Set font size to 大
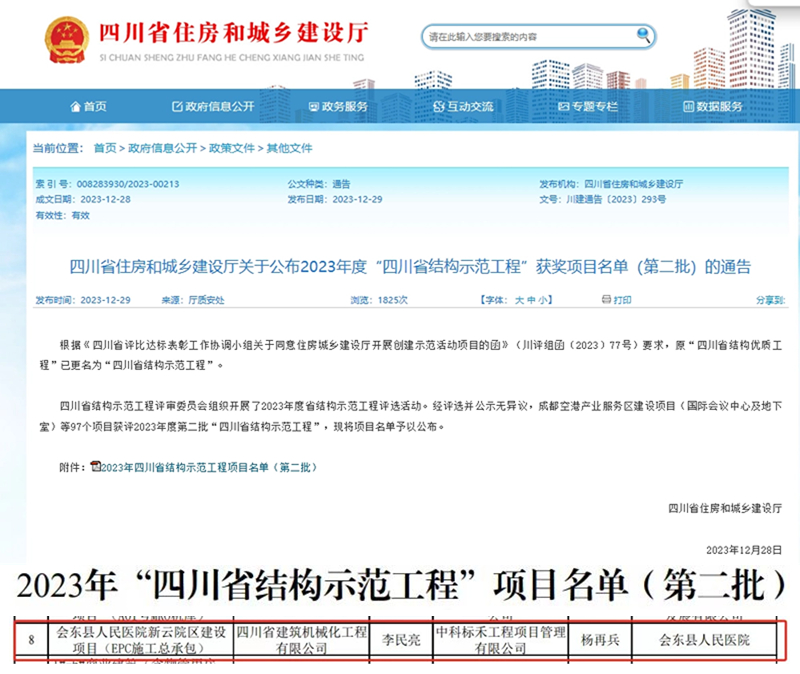This screenshot has width=800, height=674. coord(518,299)
